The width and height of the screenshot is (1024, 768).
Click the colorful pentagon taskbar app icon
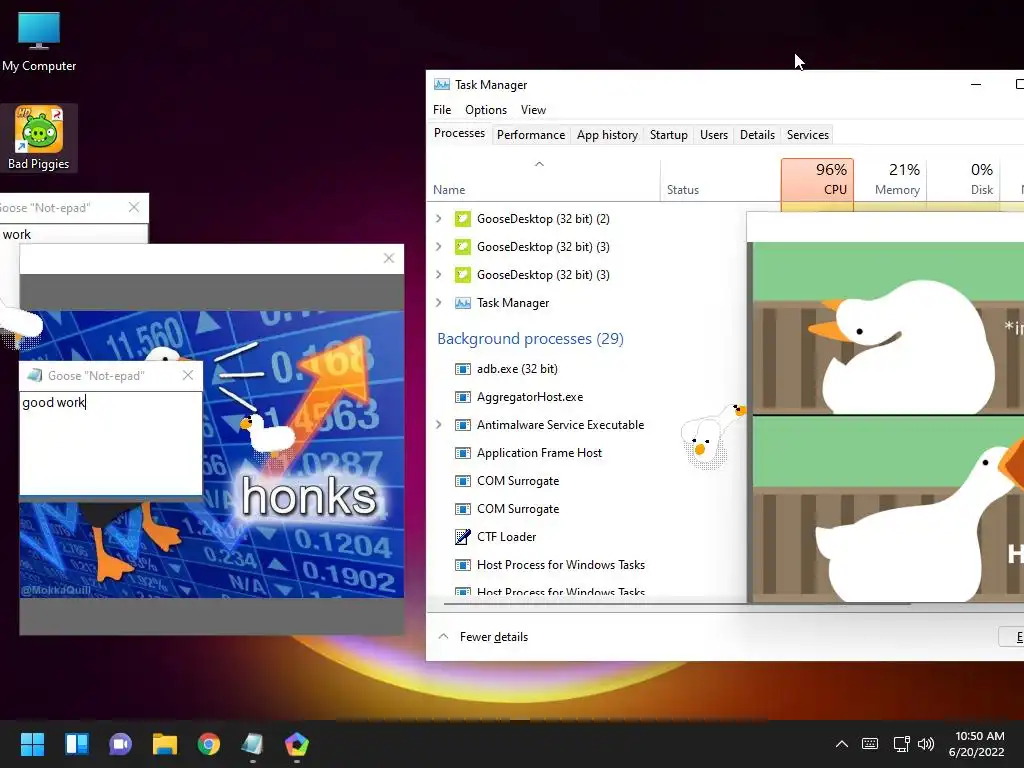pos(296,744)
